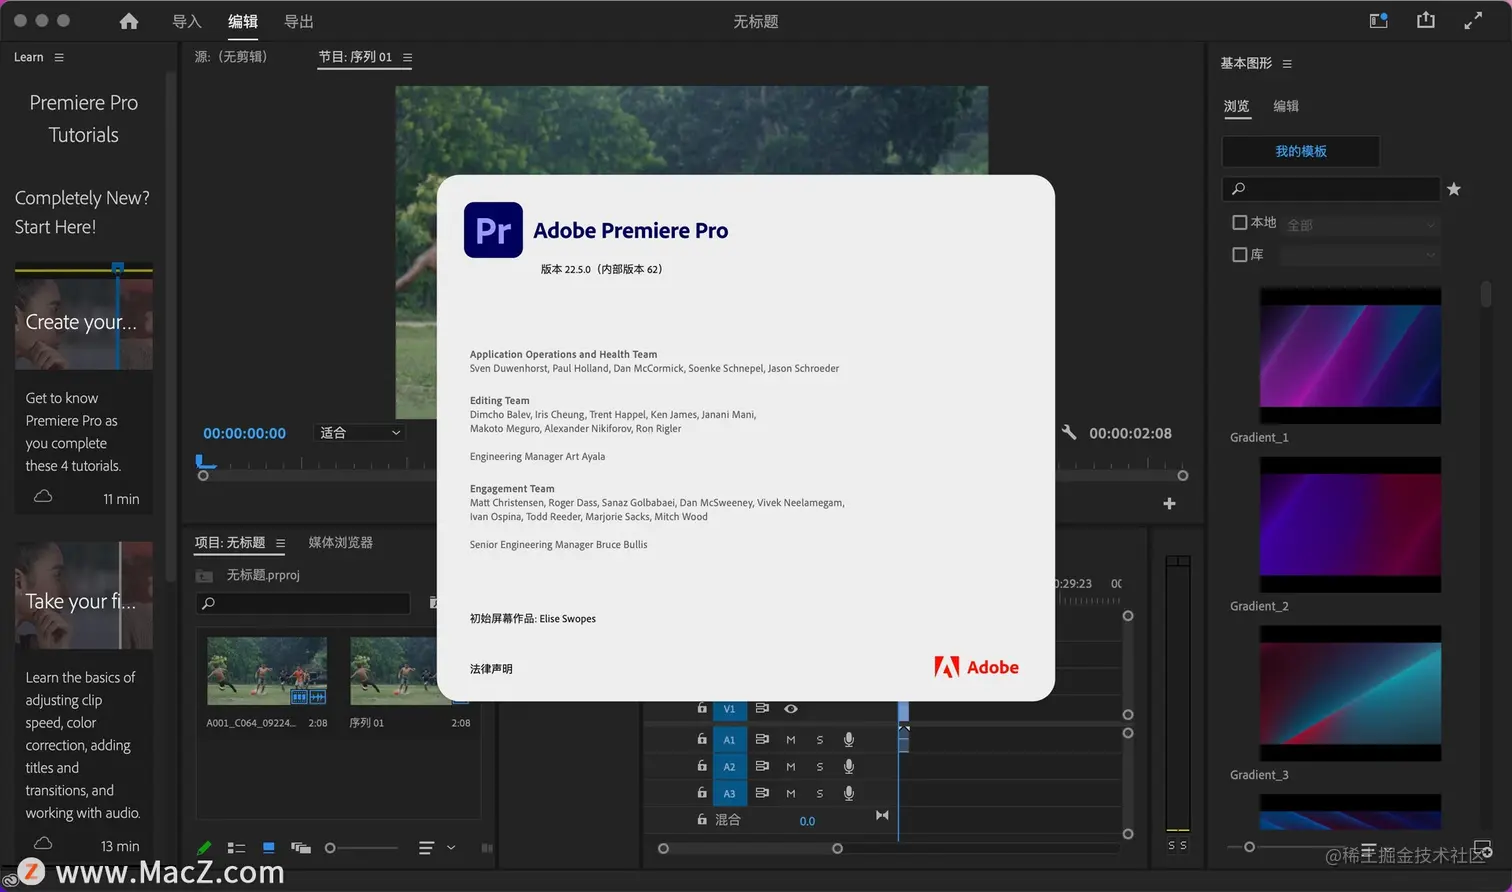The height and width of the screenshot is (892, 1512).
Task: Click the A2 voice-over record microphone
Action: pos(848,767)
